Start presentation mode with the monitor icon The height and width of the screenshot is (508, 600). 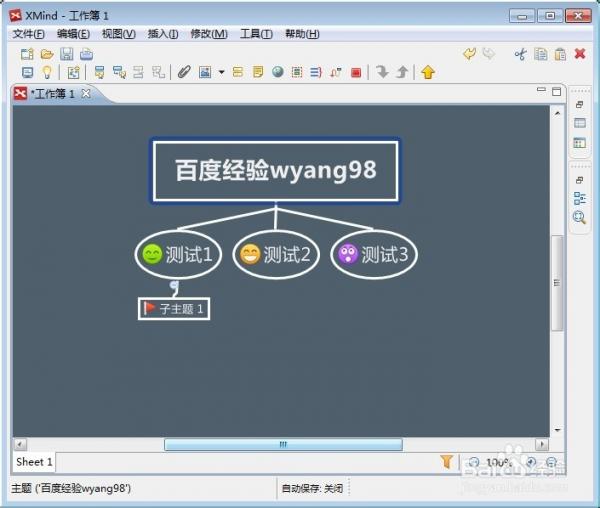click(28, 72)
